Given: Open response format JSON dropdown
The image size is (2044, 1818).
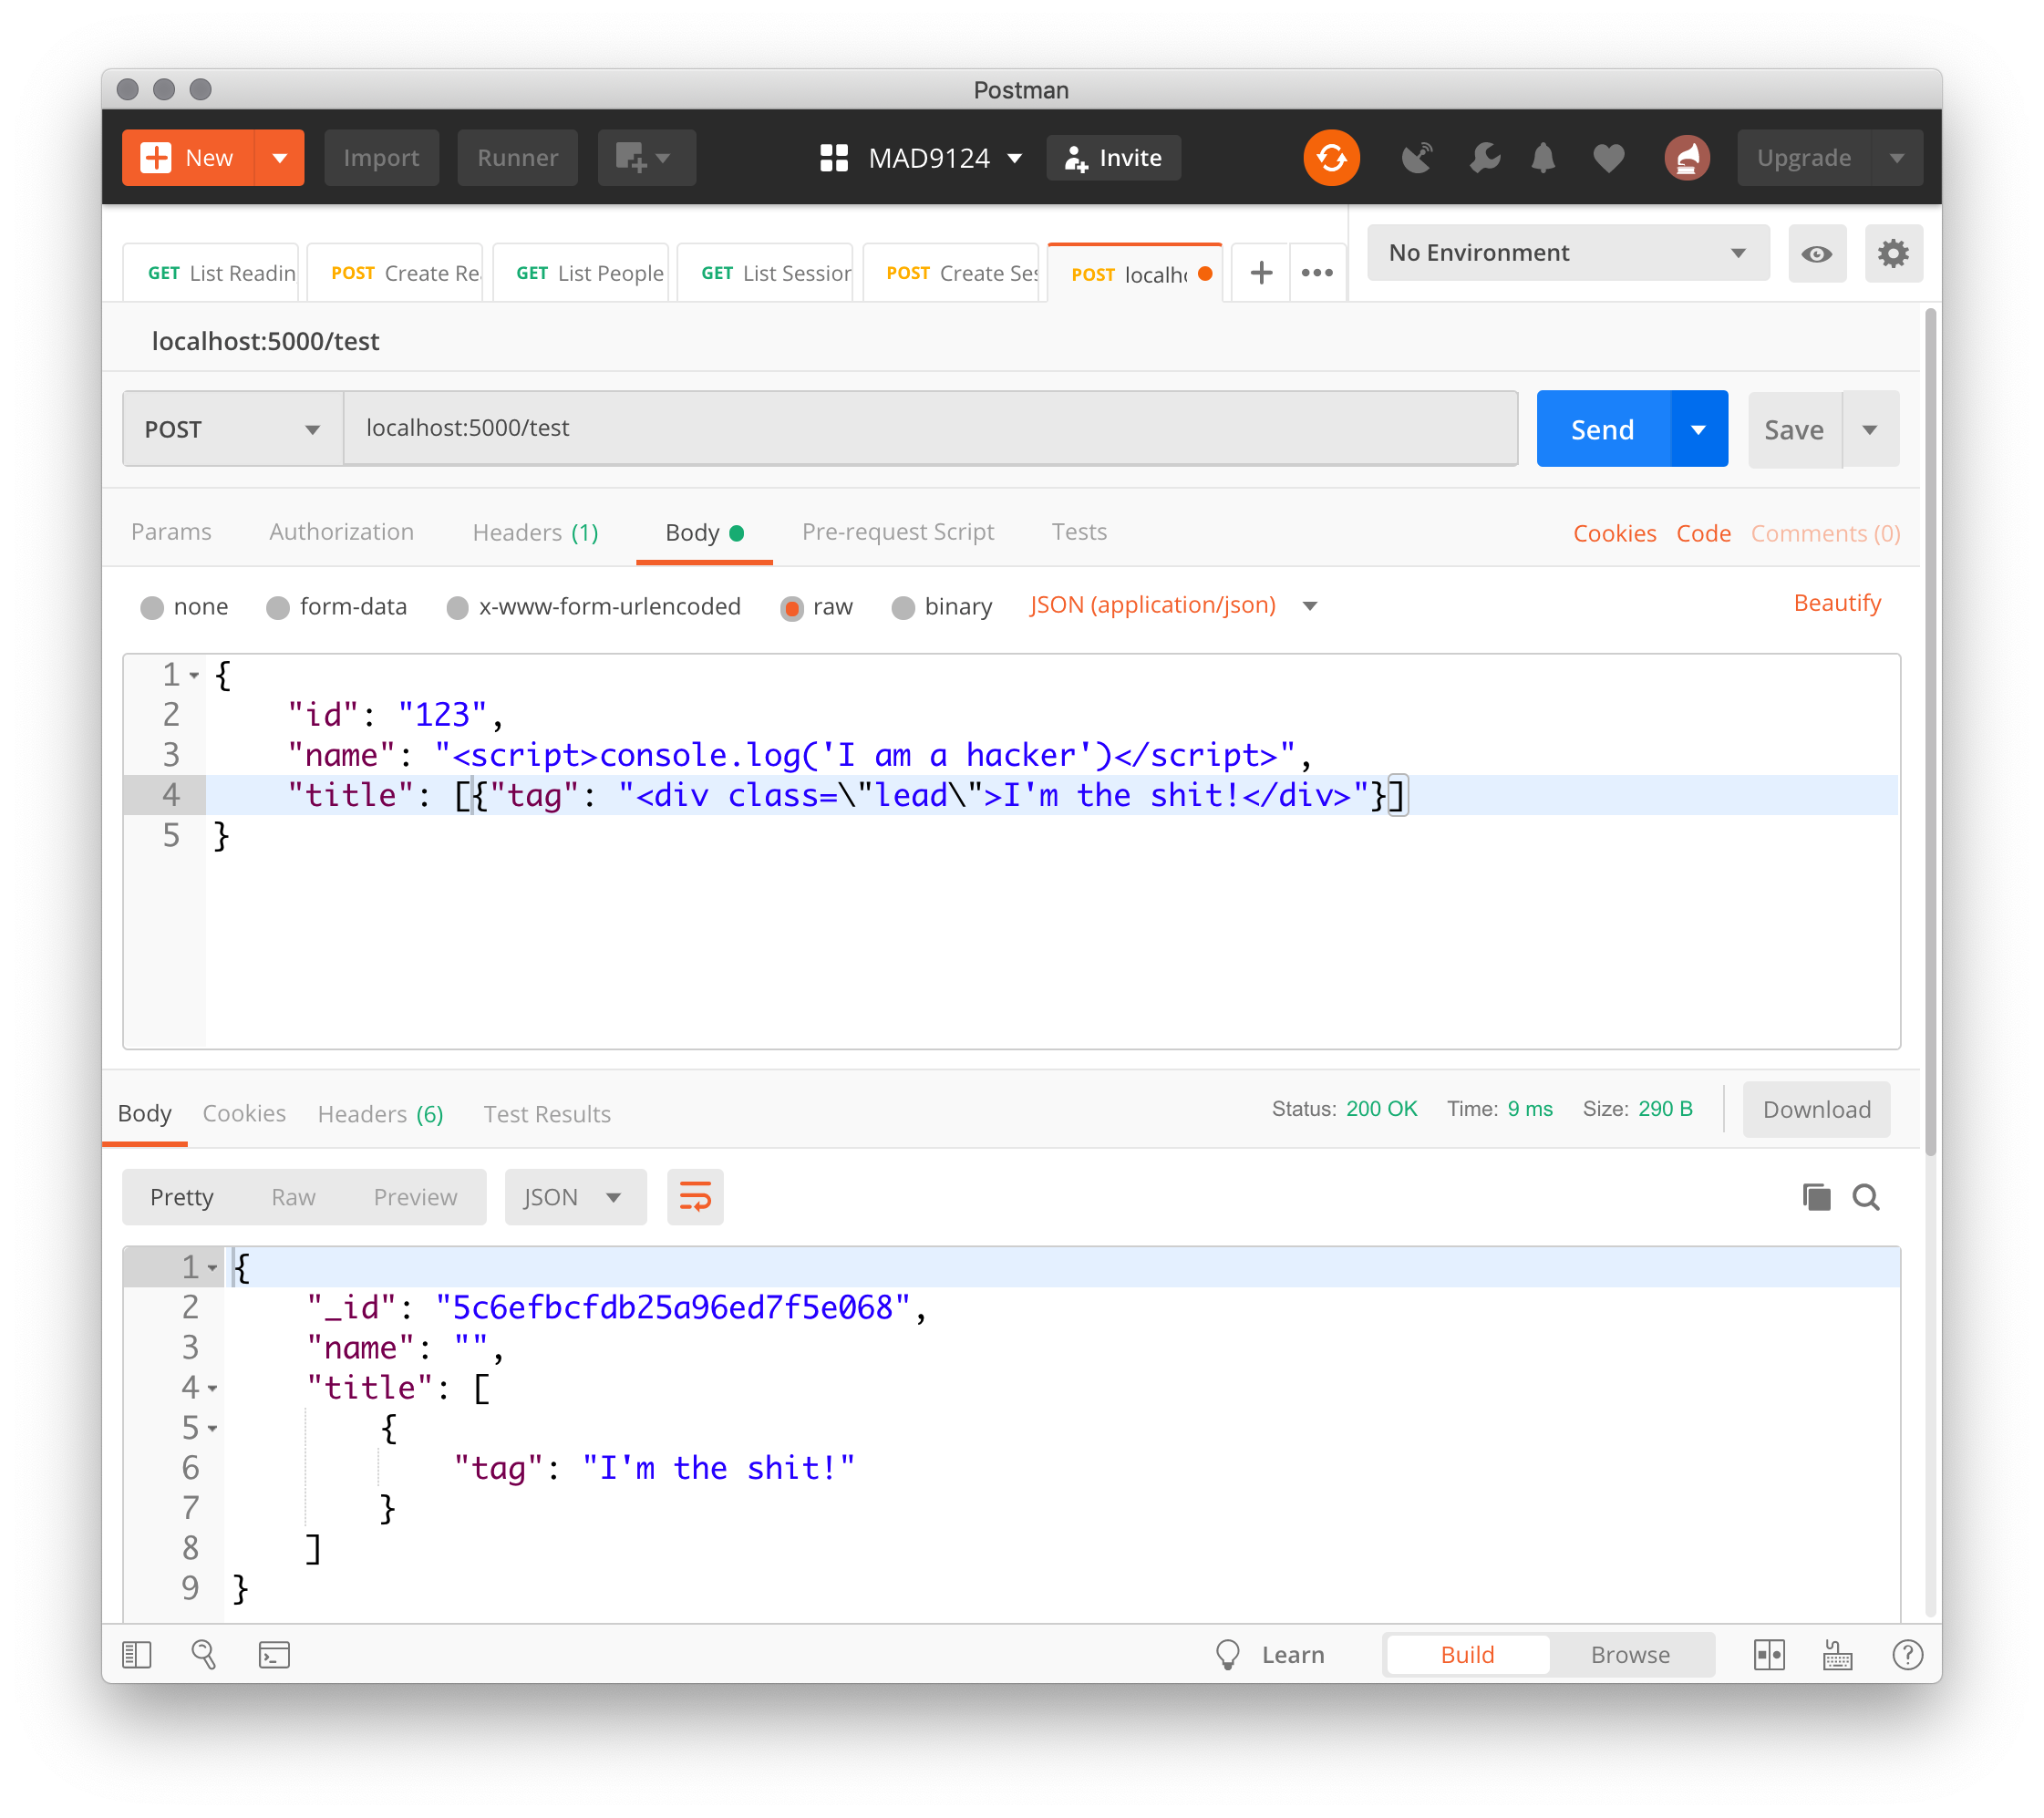Looking at the screenshot, I should click(575, 1197).
